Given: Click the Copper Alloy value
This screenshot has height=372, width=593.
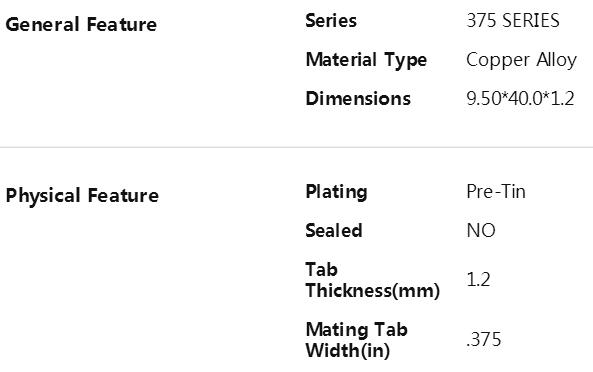Looking at the screenshot, I should [522, 60].
